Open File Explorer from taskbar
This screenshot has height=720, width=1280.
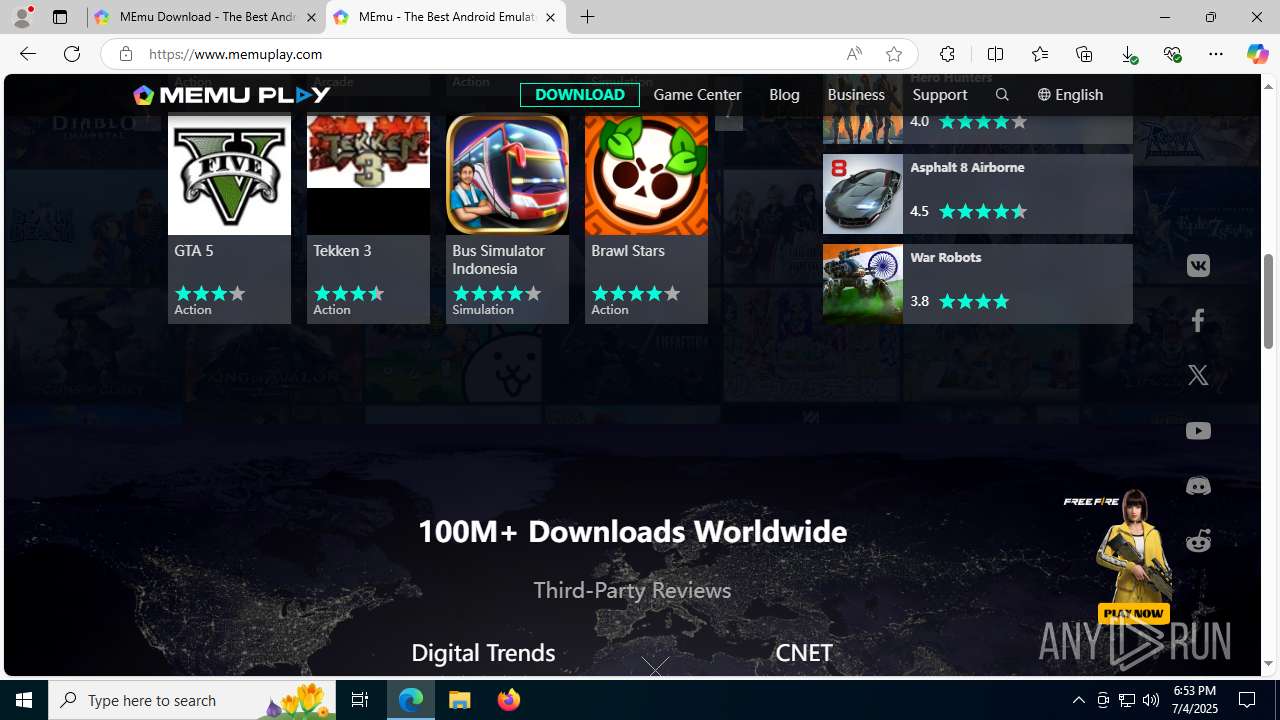[460, 700]
